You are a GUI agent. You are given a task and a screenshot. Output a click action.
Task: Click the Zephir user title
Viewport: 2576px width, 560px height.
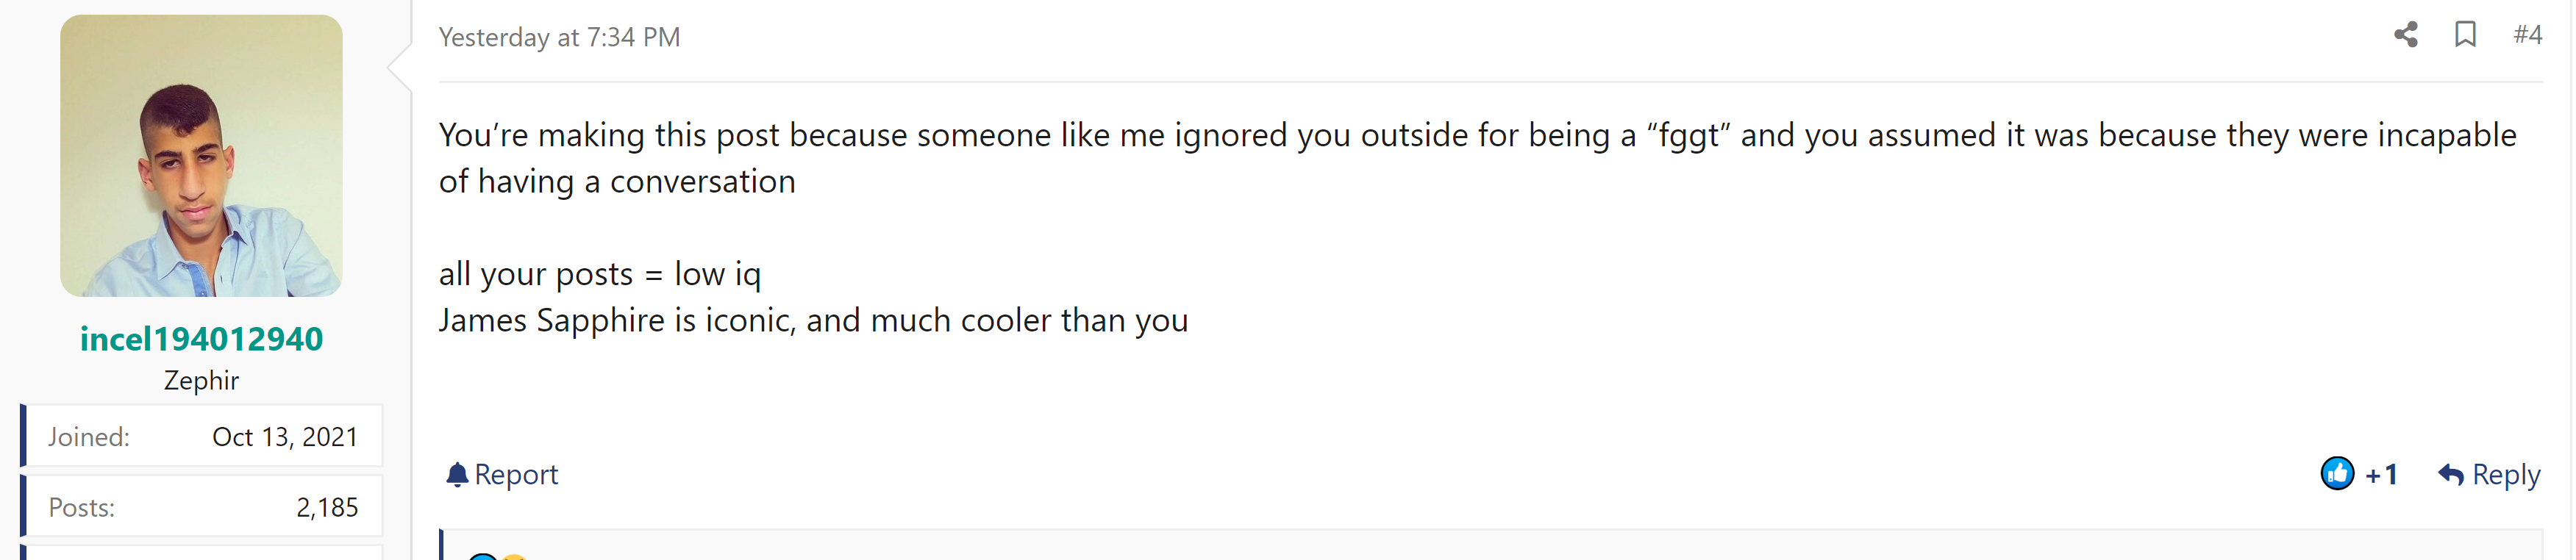pyautogui.click(x=201, y=380)
